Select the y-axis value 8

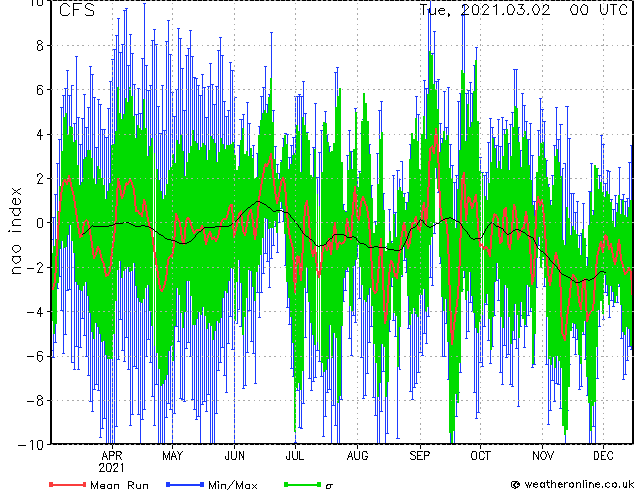[40, 46]
